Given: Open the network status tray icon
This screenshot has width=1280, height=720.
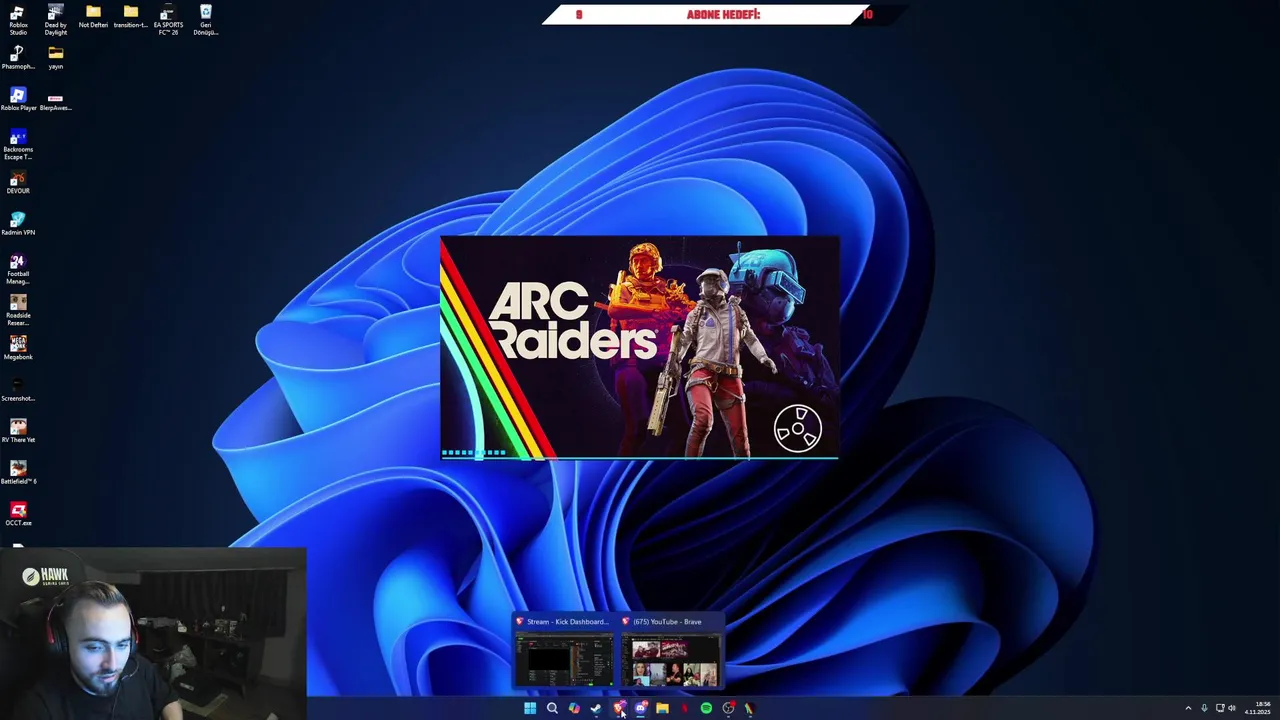Looking at the screenshot, I should (x=1220, y=708).
